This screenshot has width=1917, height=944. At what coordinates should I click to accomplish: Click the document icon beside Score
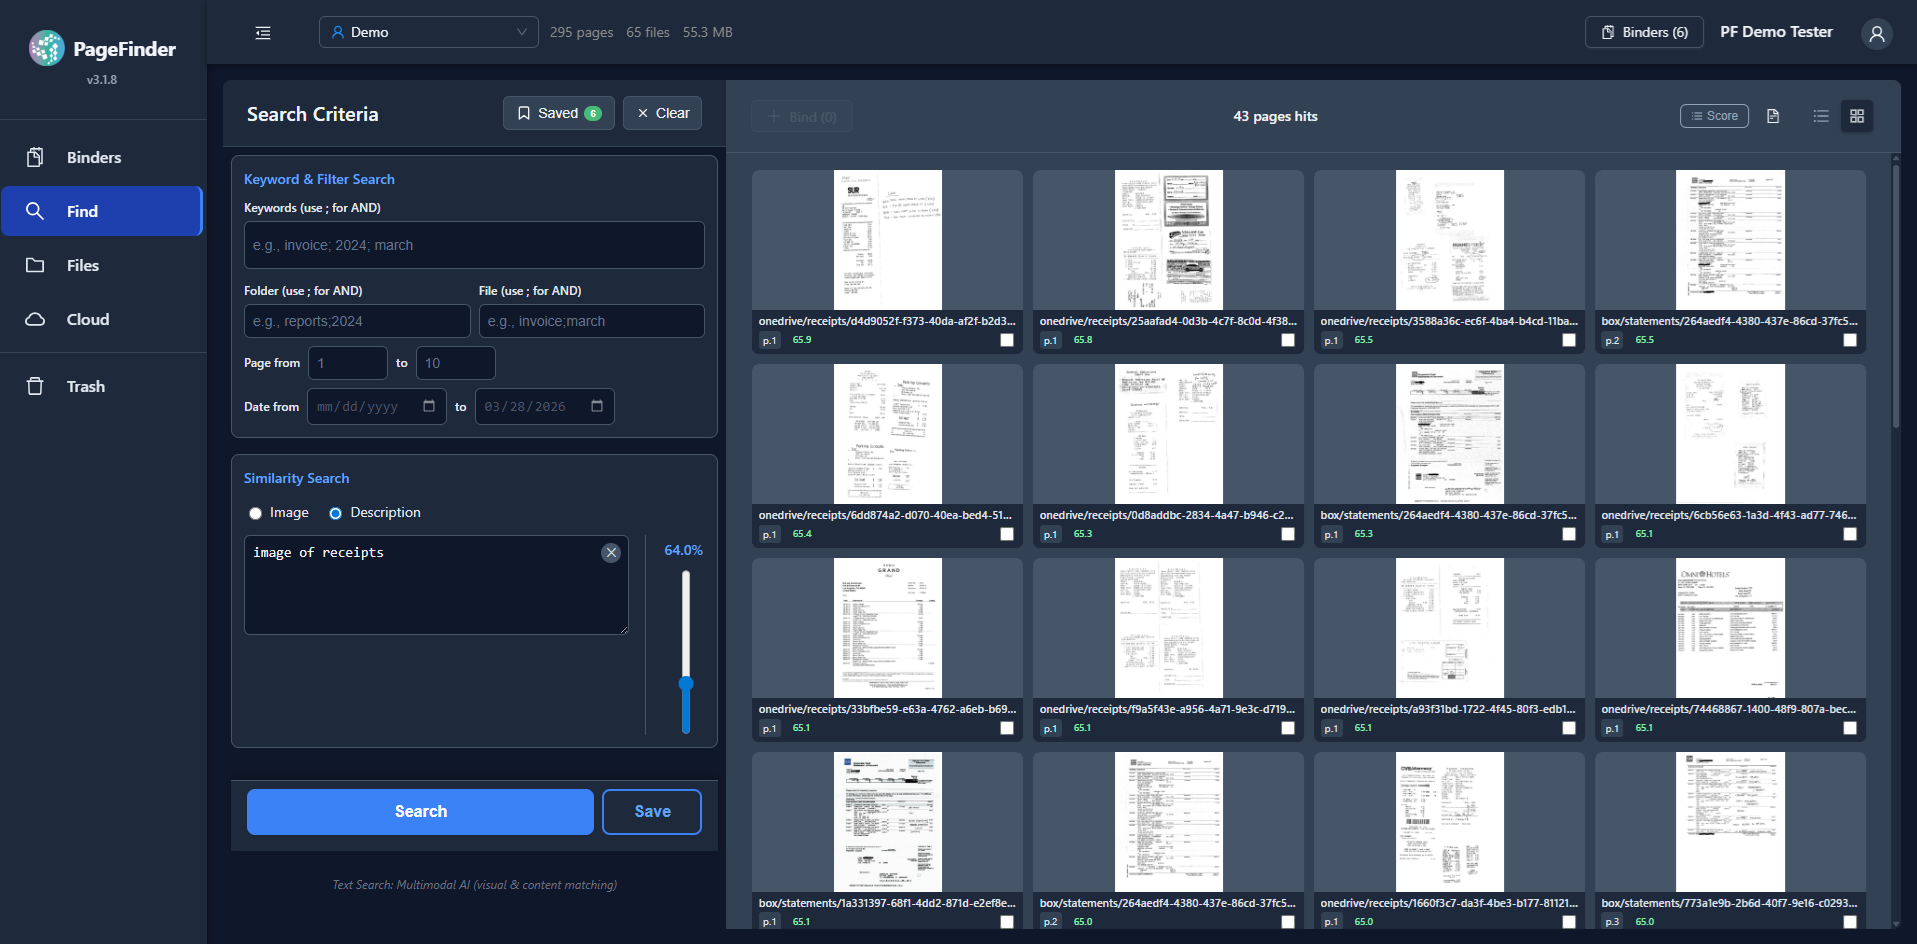coord(1773,116)
